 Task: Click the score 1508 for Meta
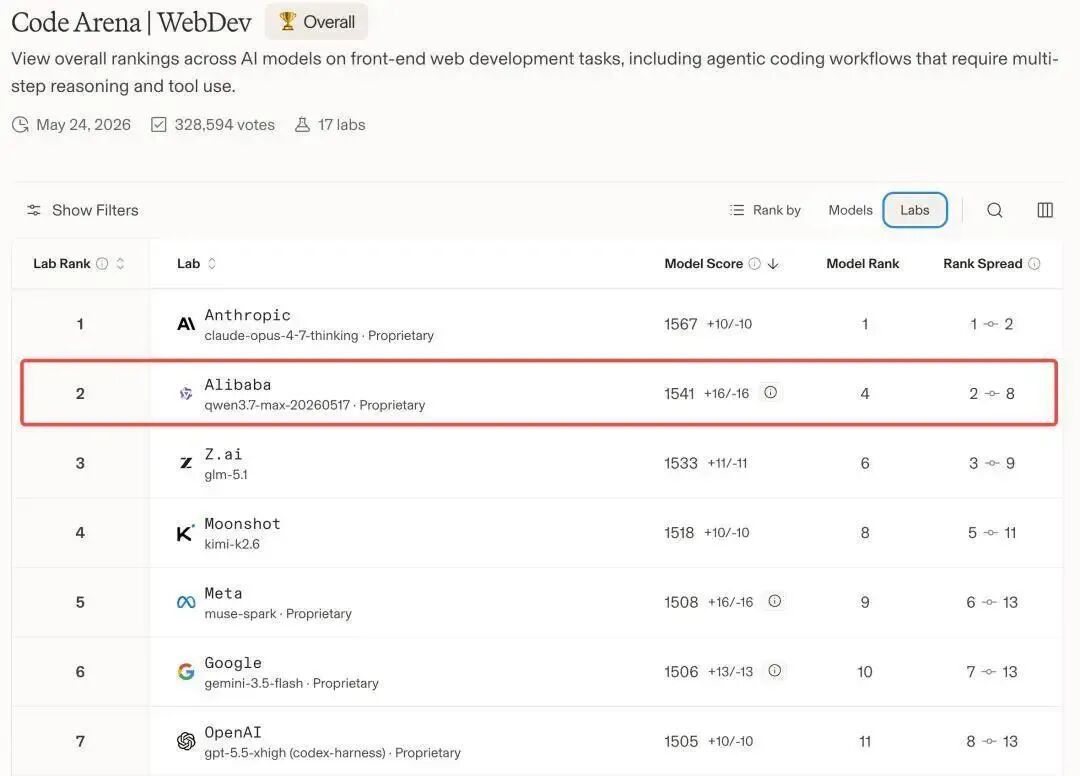tap(681, 602)
